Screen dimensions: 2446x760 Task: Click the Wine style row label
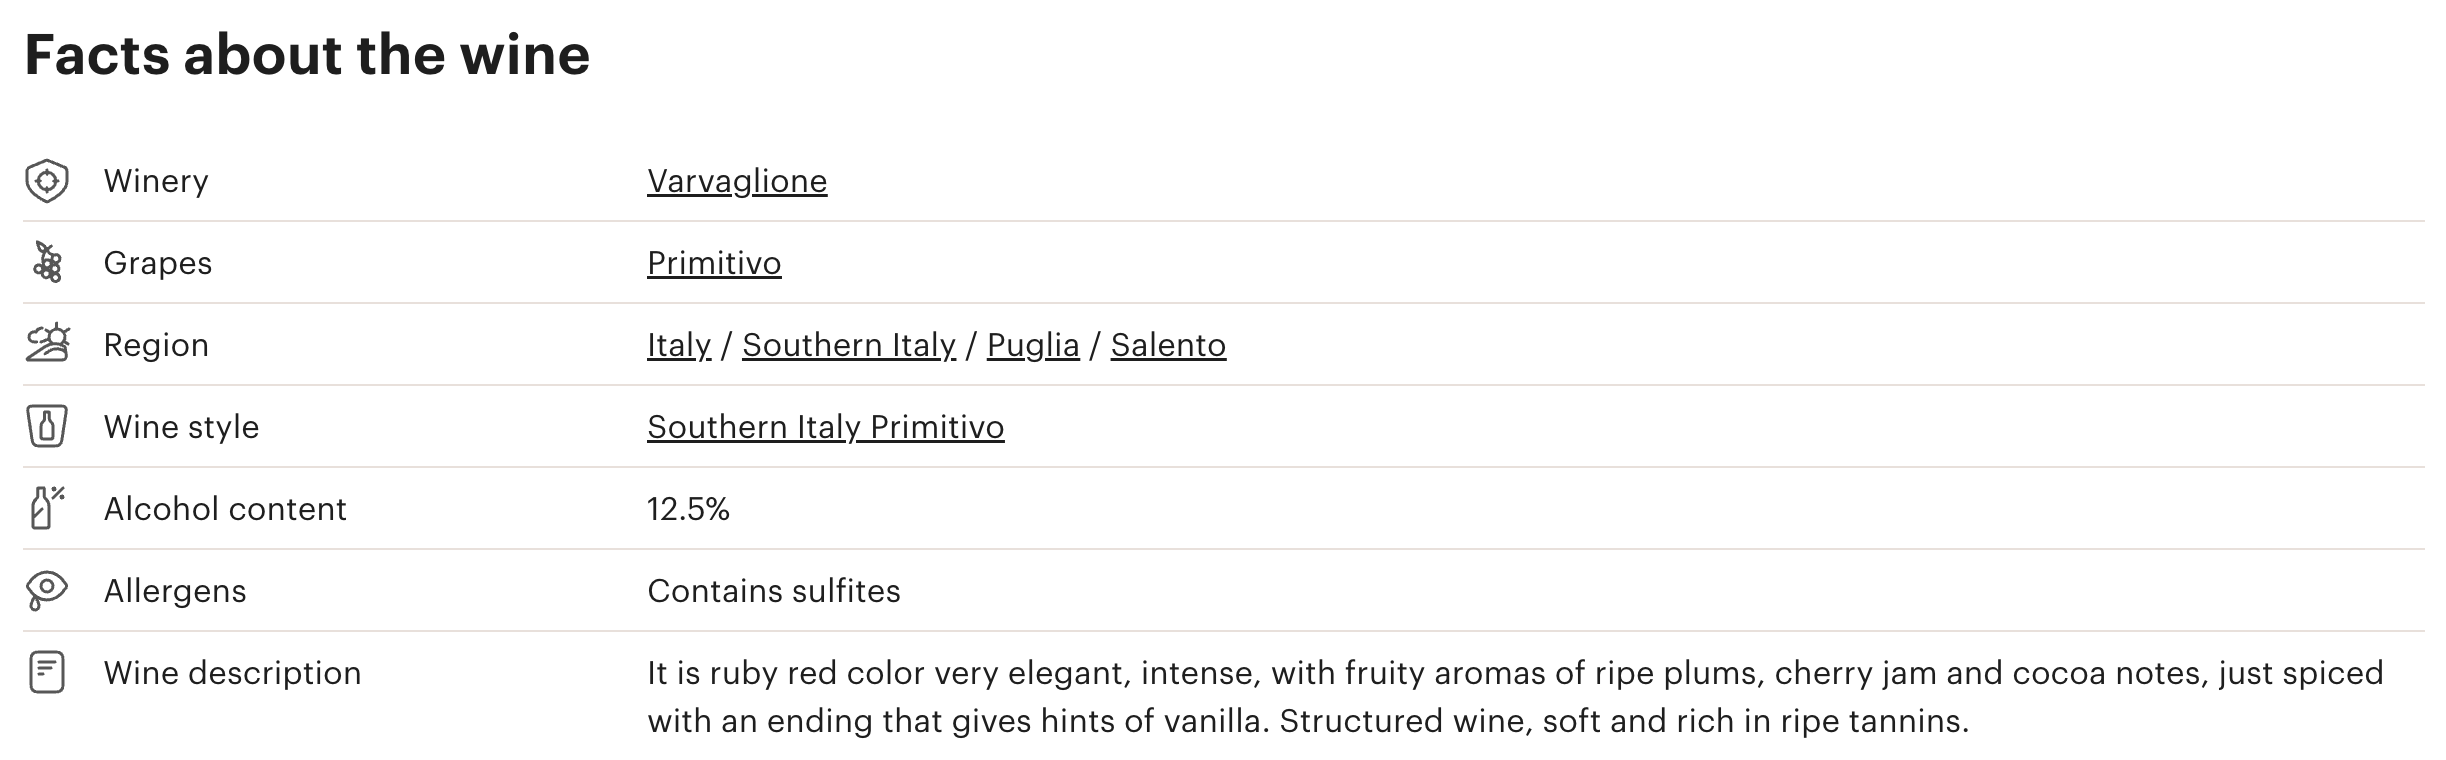click(x=181, y=427)
